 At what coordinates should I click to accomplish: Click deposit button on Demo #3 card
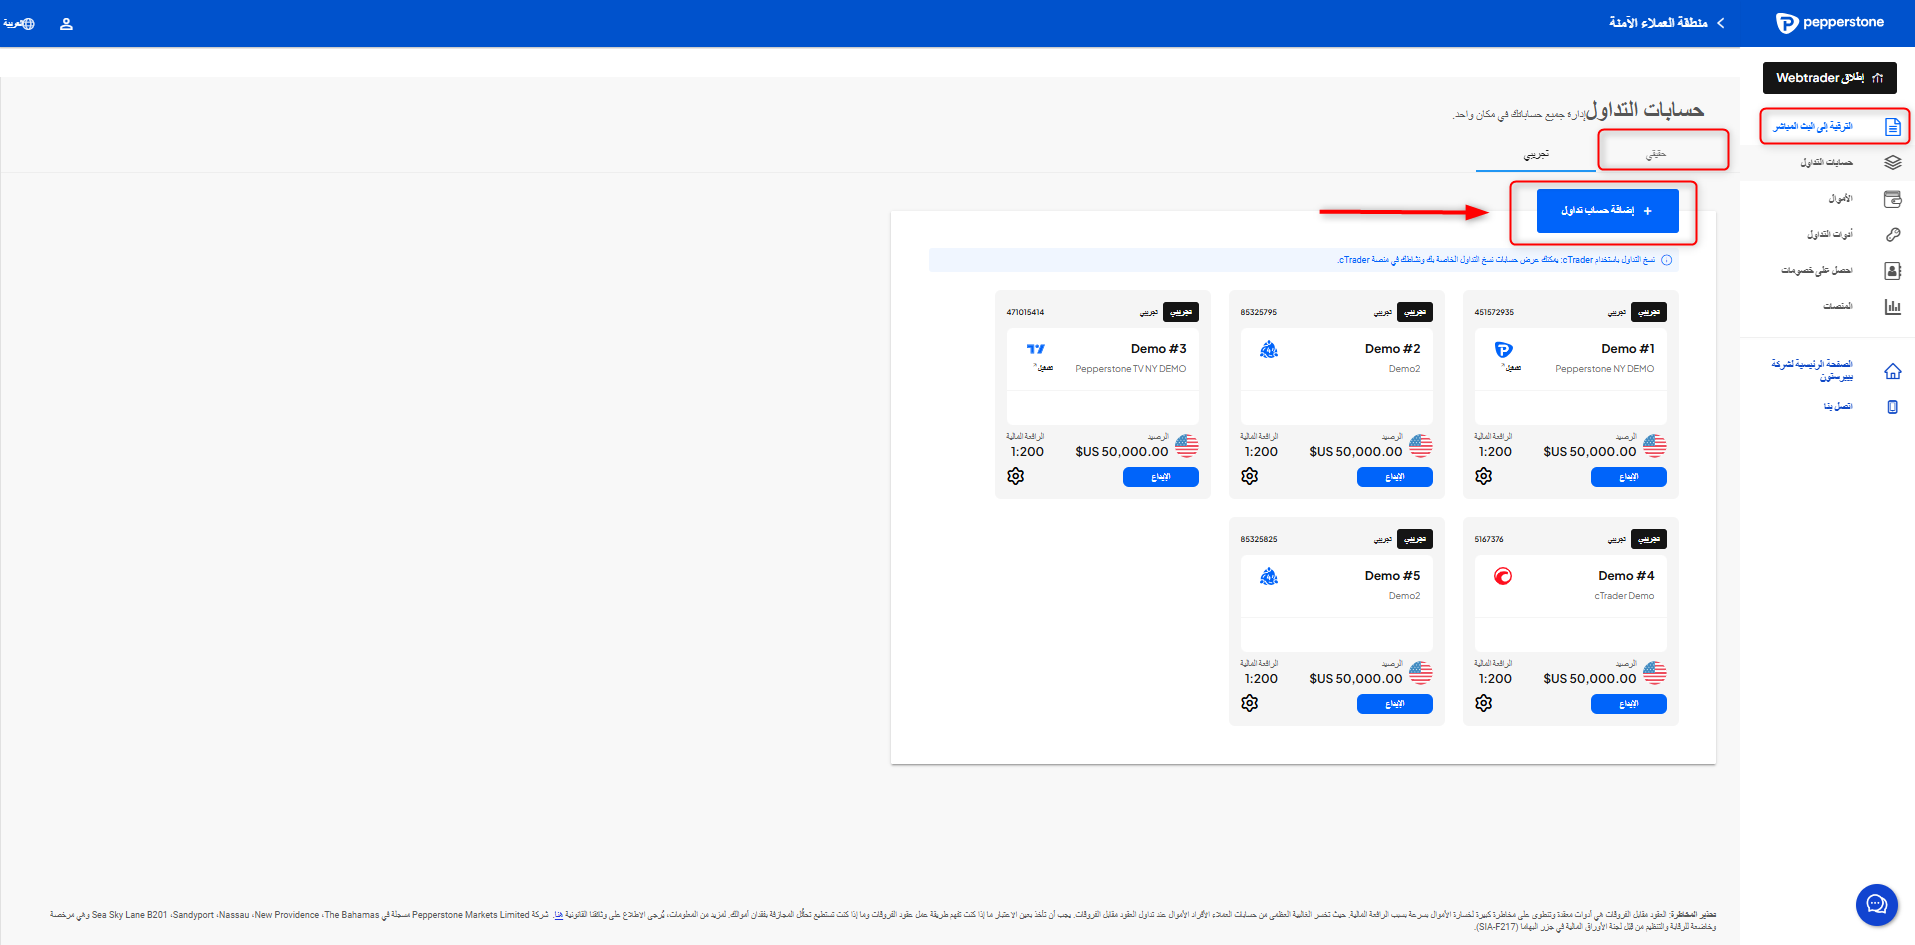click(x=1160, y=477)
